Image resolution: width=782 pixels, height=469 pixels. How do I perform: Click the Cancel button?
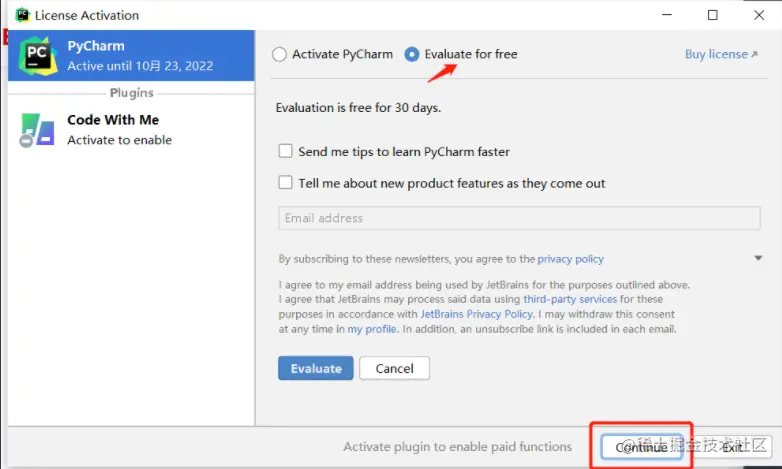[x=394, y=368]
